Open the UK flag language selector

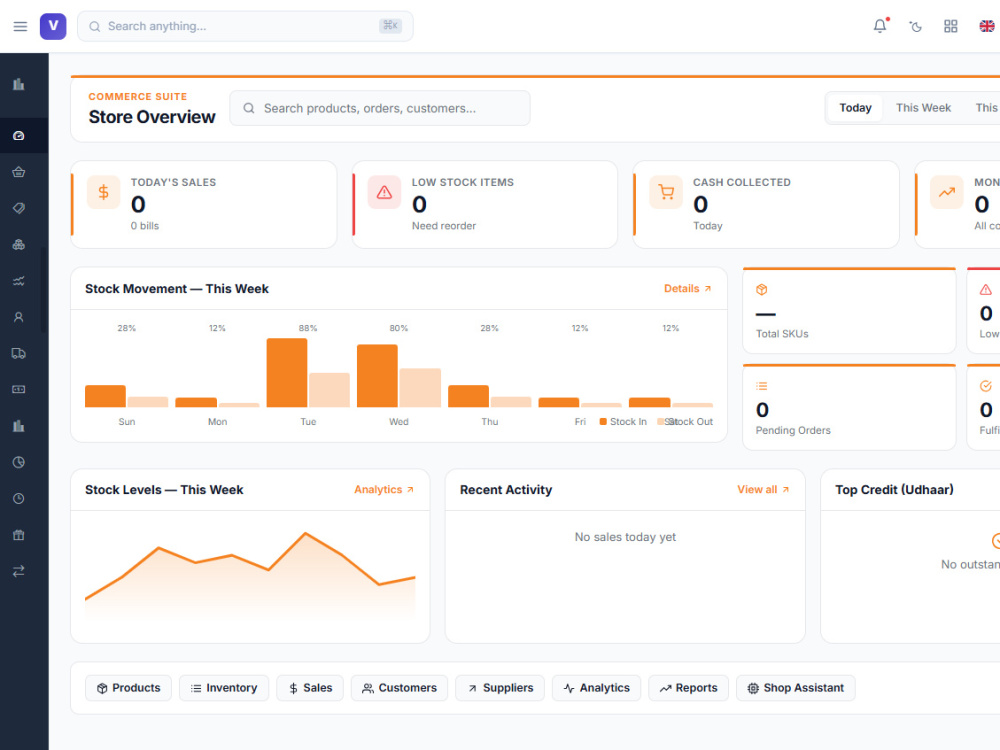[x=987, y=26]
